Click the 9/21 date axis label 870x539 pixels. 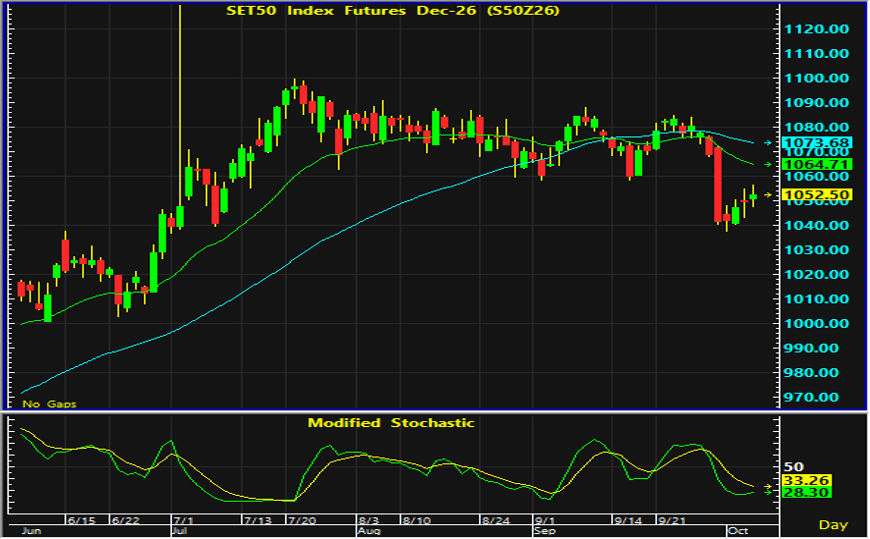(x=672, y=521)
